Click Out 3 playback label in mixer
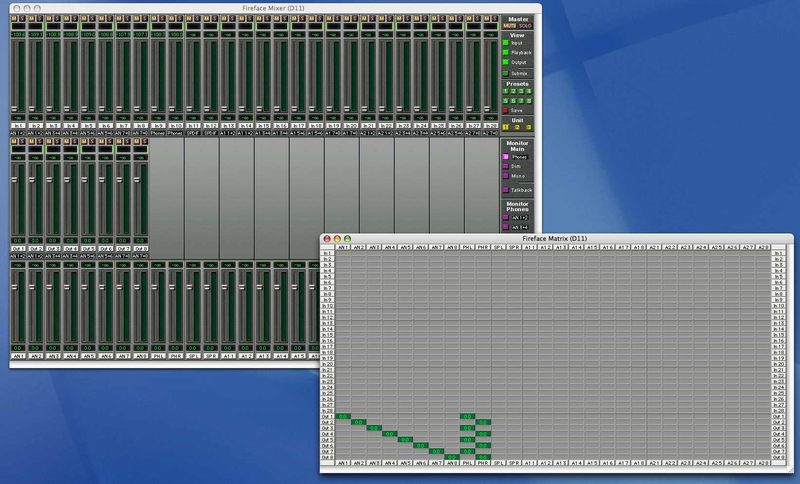 [53, 248]
